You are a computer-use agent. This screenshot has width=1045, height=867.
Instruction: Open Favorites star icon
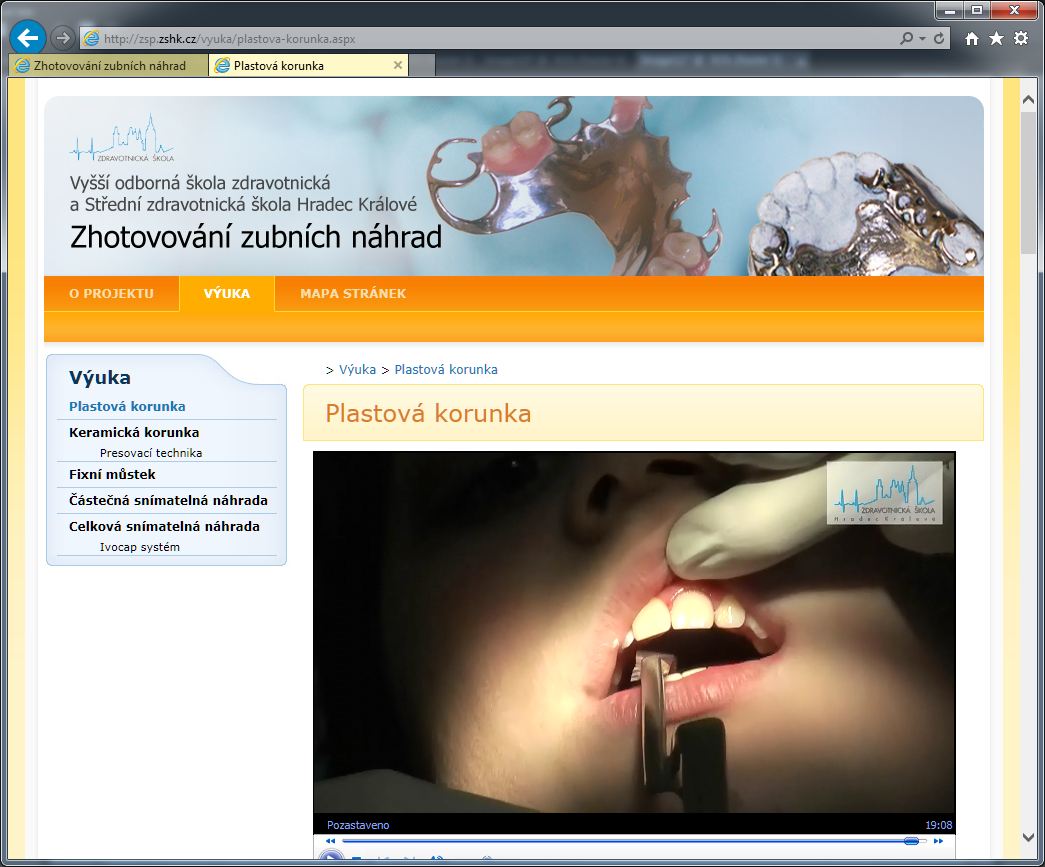point(996,39)
